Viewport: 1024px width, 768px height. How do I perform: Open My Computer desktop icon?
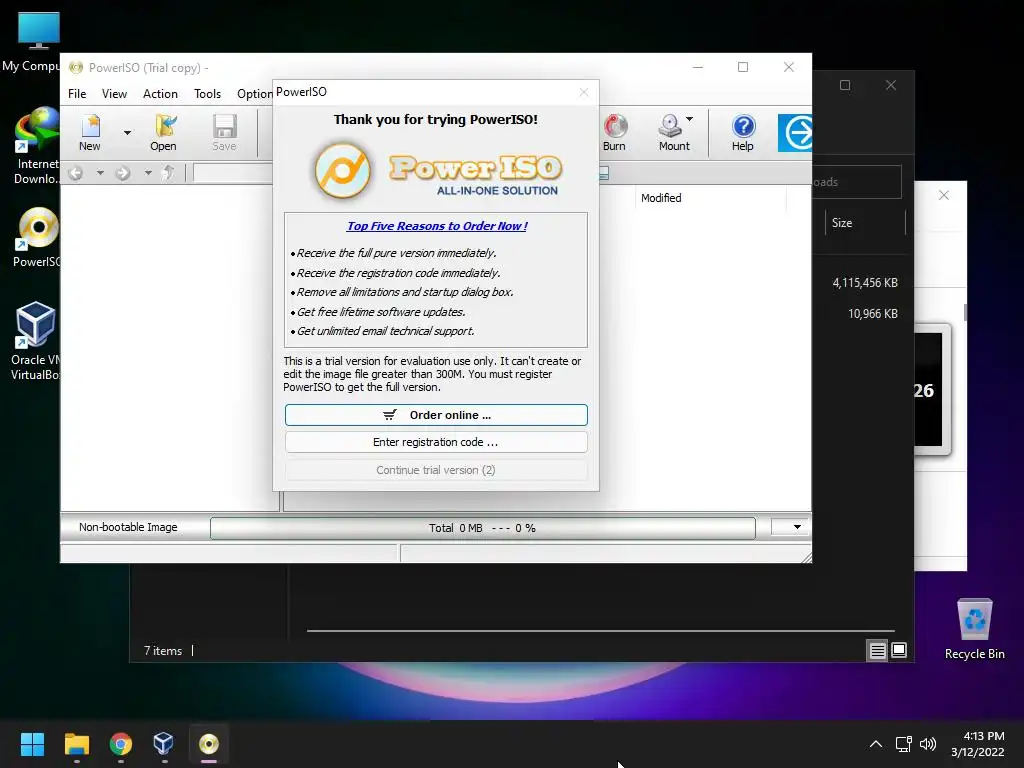click(x=38, y=42)
